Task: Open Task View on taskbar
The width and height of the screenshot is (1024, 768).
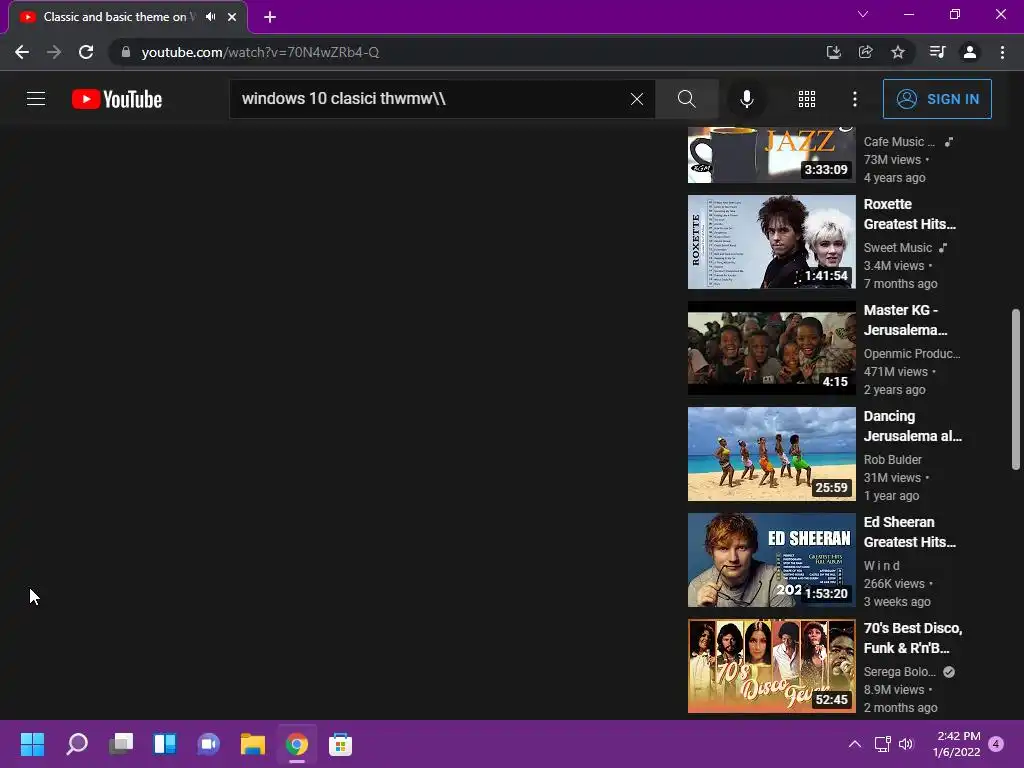Action: (x=121, y=744)
